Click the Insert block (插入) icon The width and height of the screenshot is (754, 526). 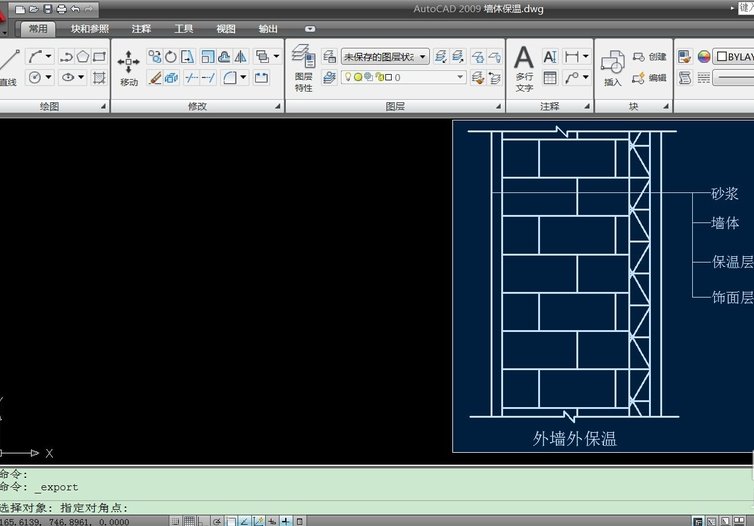[613, 68]
